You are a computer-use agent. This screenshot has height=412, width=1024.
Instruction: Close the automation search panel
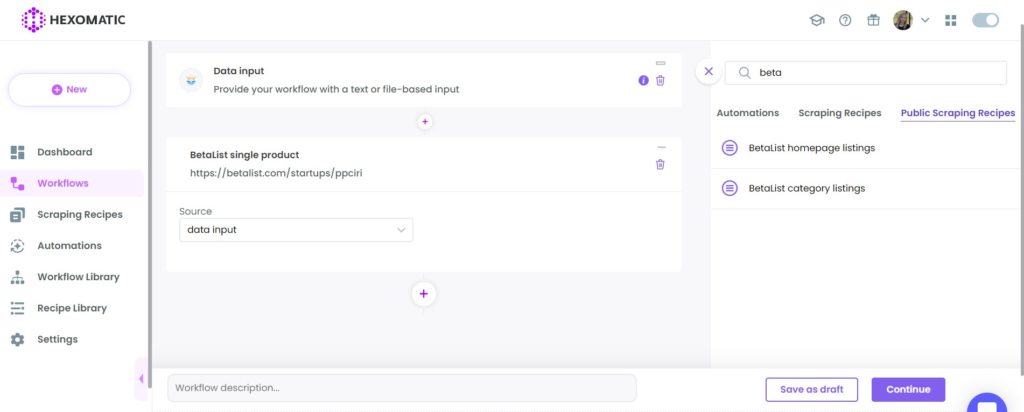(x=709, y=72)
